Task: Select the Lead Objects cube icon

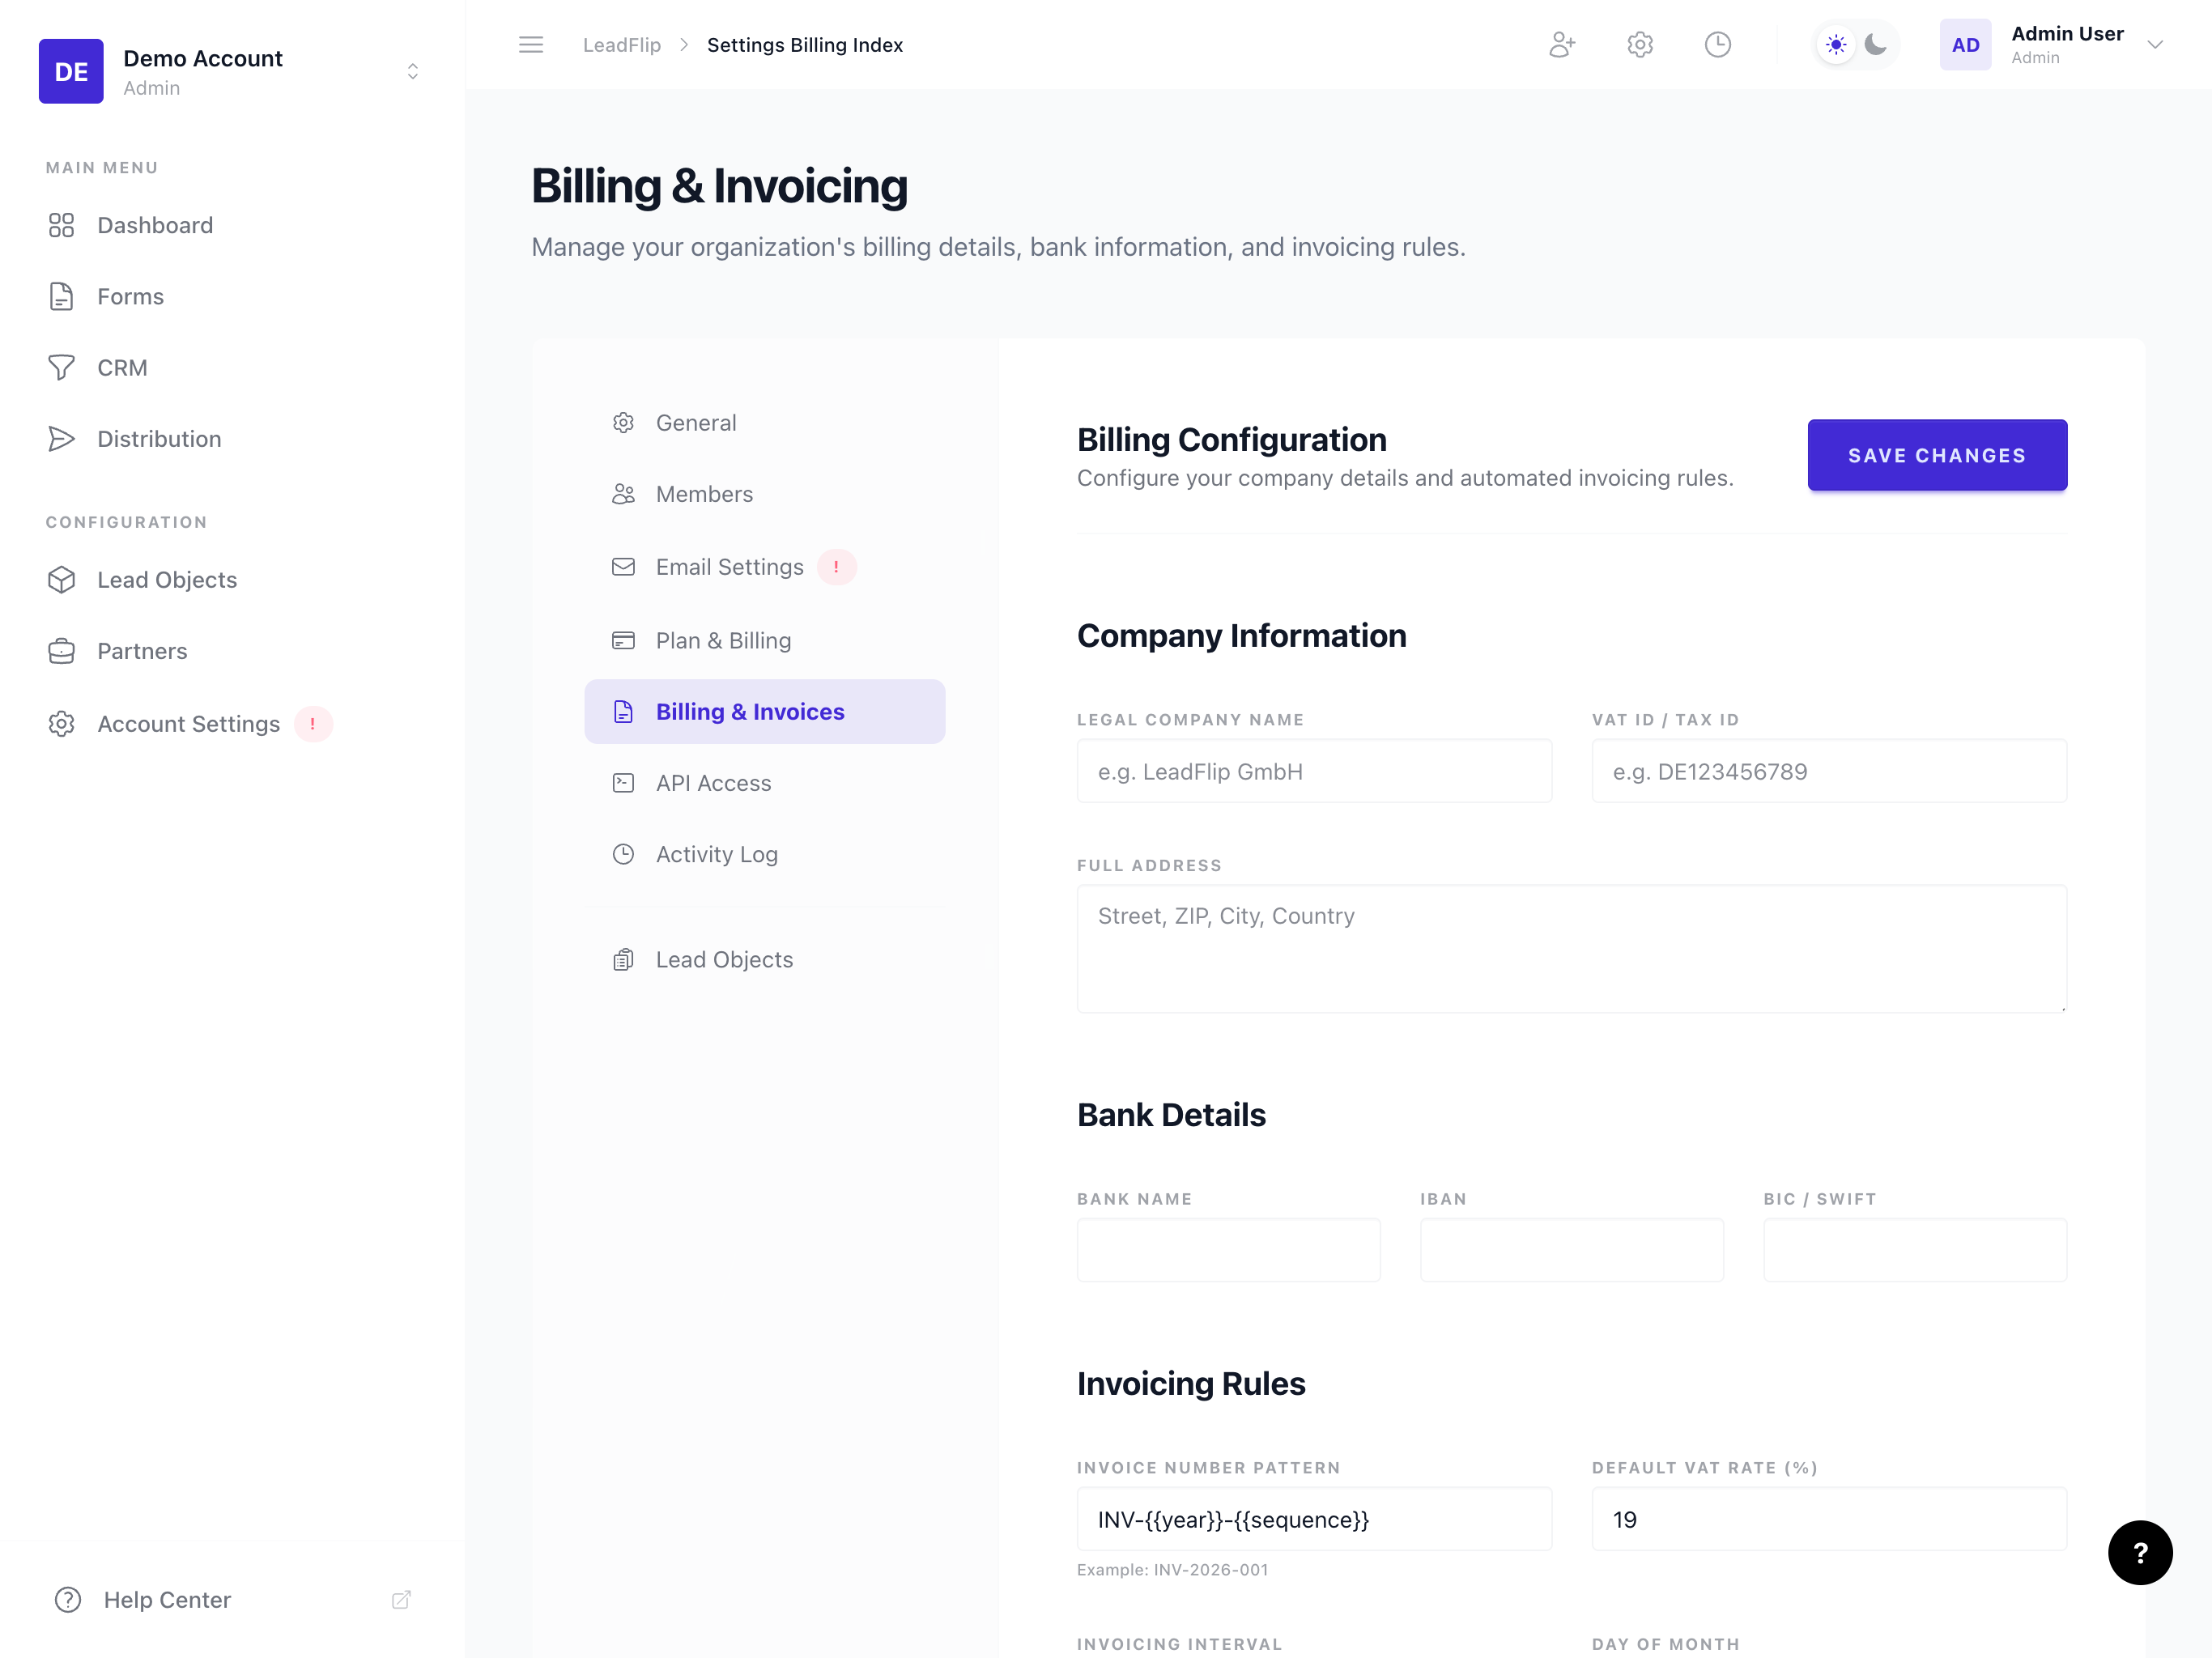Action: tap(61, 579)
